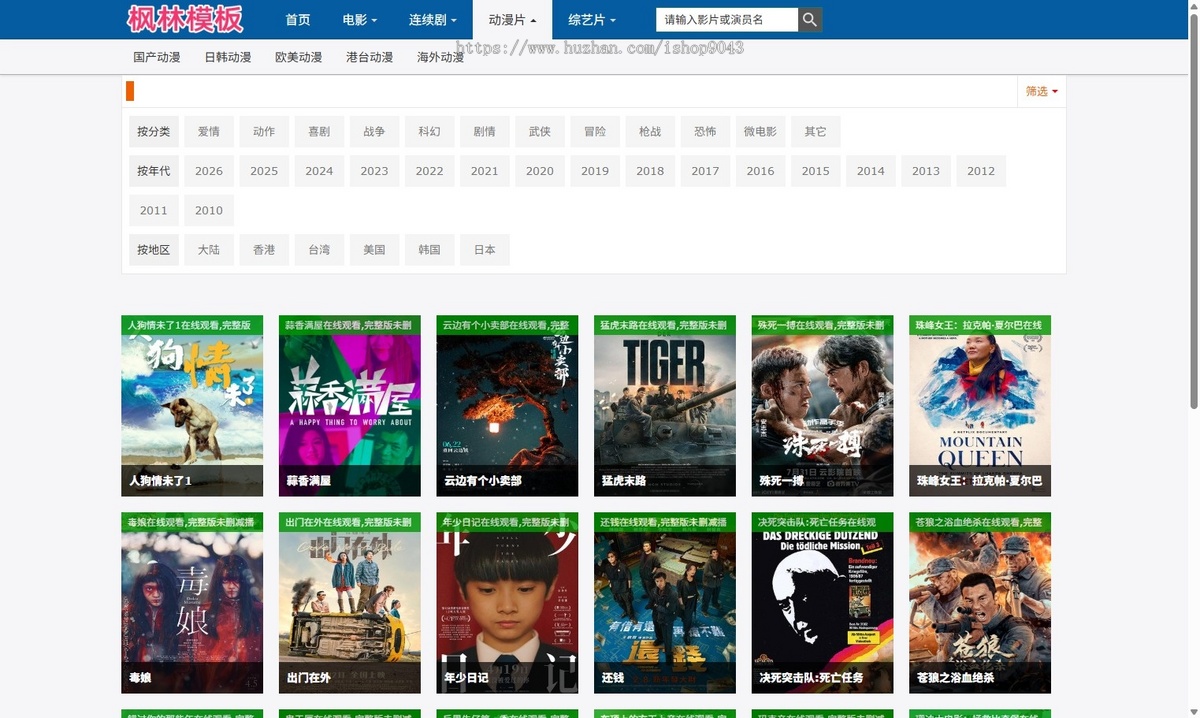1200x718 pixels.
Task: Click the 枫林模板 site logo
Action: [x=185, y=19]
